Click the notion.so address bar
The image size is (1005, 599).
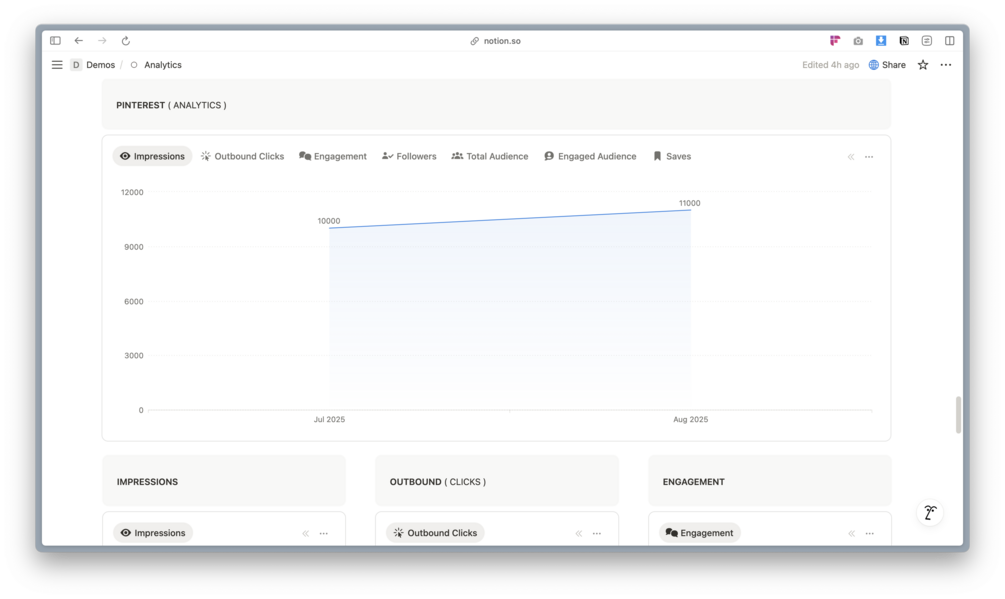(495, 40)
